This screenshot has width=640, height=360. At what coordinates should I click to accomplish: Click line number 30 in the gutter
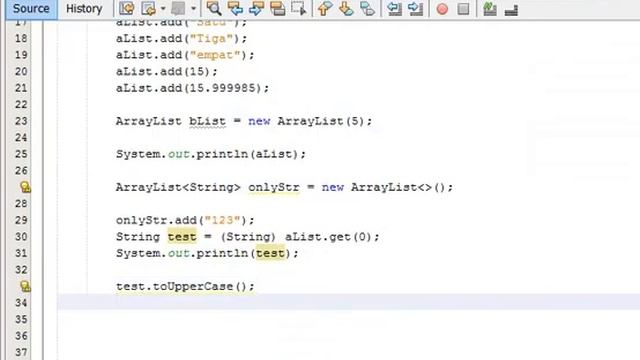(x=21, y=237)
